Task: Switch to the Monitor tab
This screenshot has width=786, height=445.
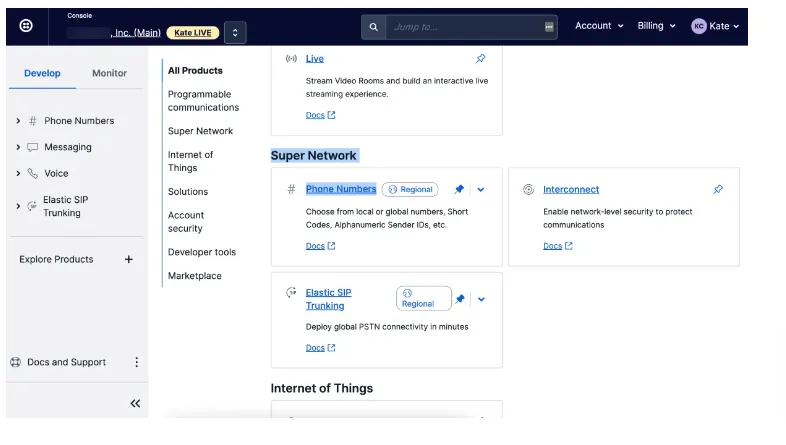Action: point(109,73)
